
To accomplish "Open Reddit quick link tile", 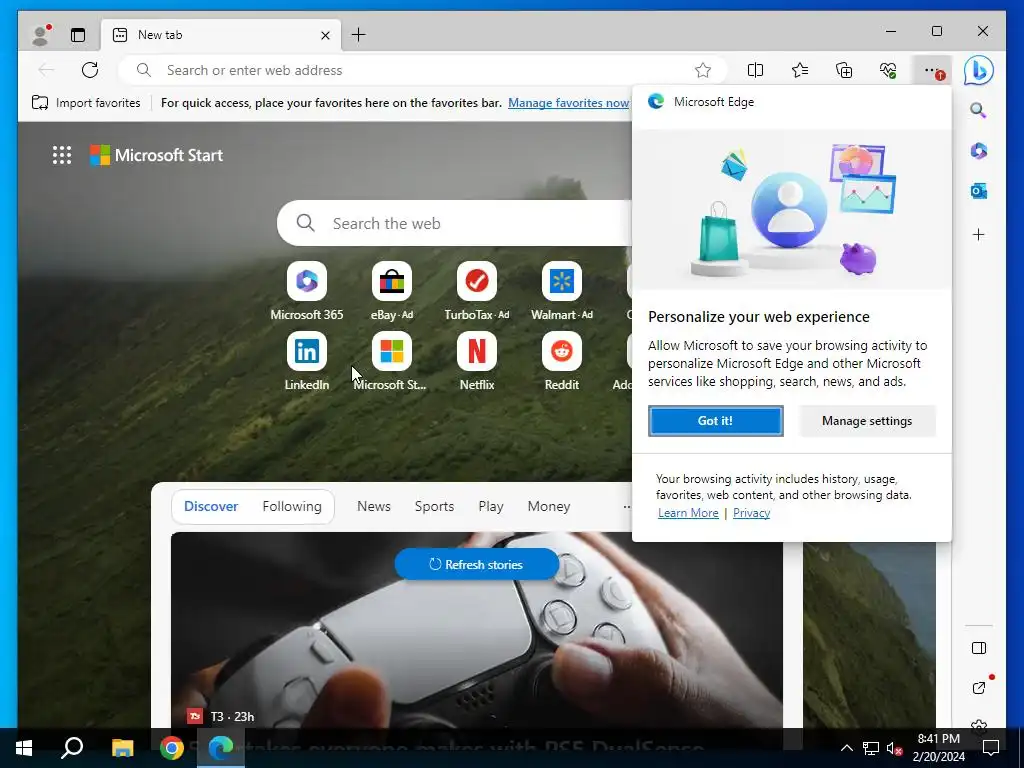I will (562, 361).
